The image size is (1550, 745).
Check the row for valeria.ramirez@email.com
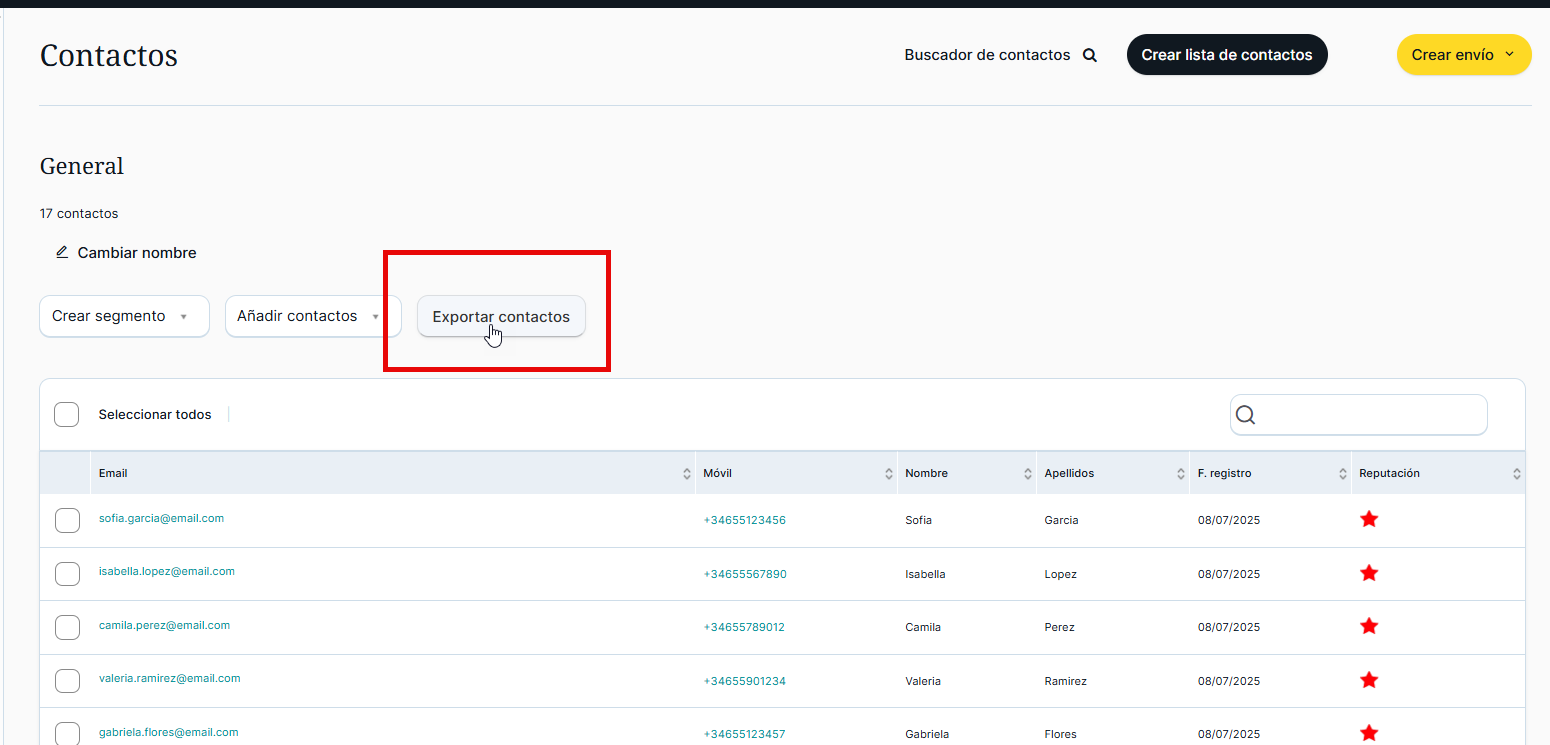67,681
